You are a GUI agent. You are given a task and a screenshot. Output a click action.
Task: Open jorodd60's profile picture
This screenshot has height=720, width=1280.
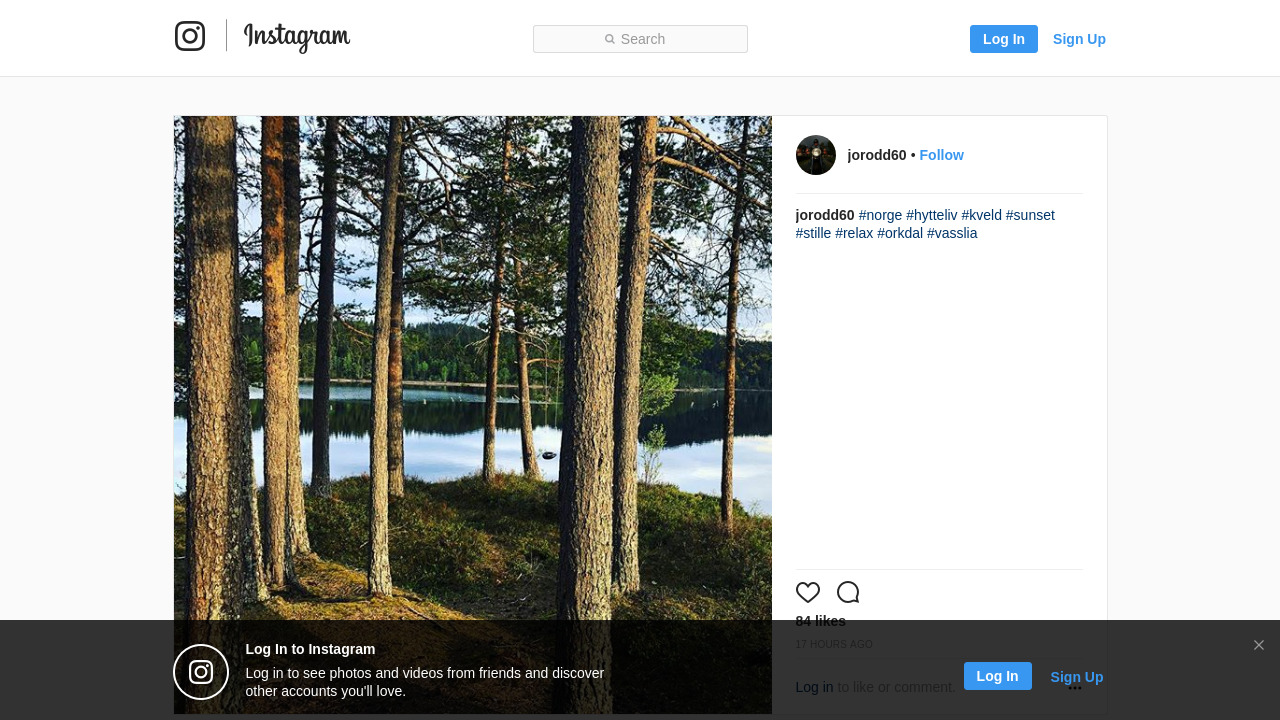pos(816,155)
